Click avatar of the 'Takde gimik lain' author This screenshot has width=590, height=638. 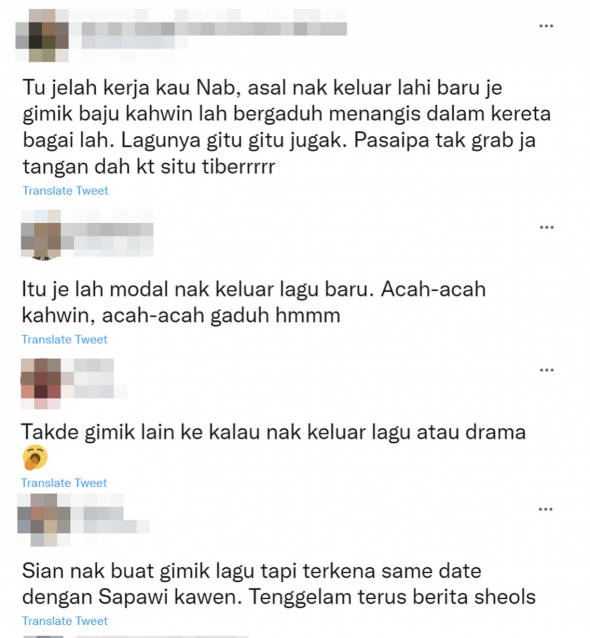tap(41, 383)
